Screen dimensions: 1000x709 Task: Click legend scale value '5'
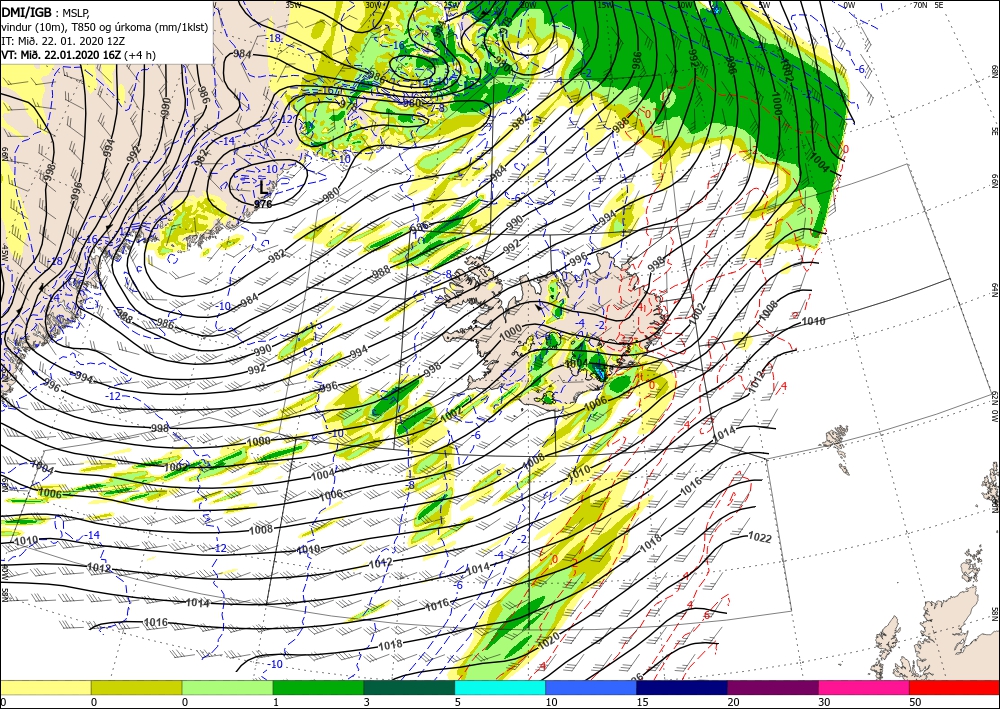pyautogui.click(x=458, y=702)
